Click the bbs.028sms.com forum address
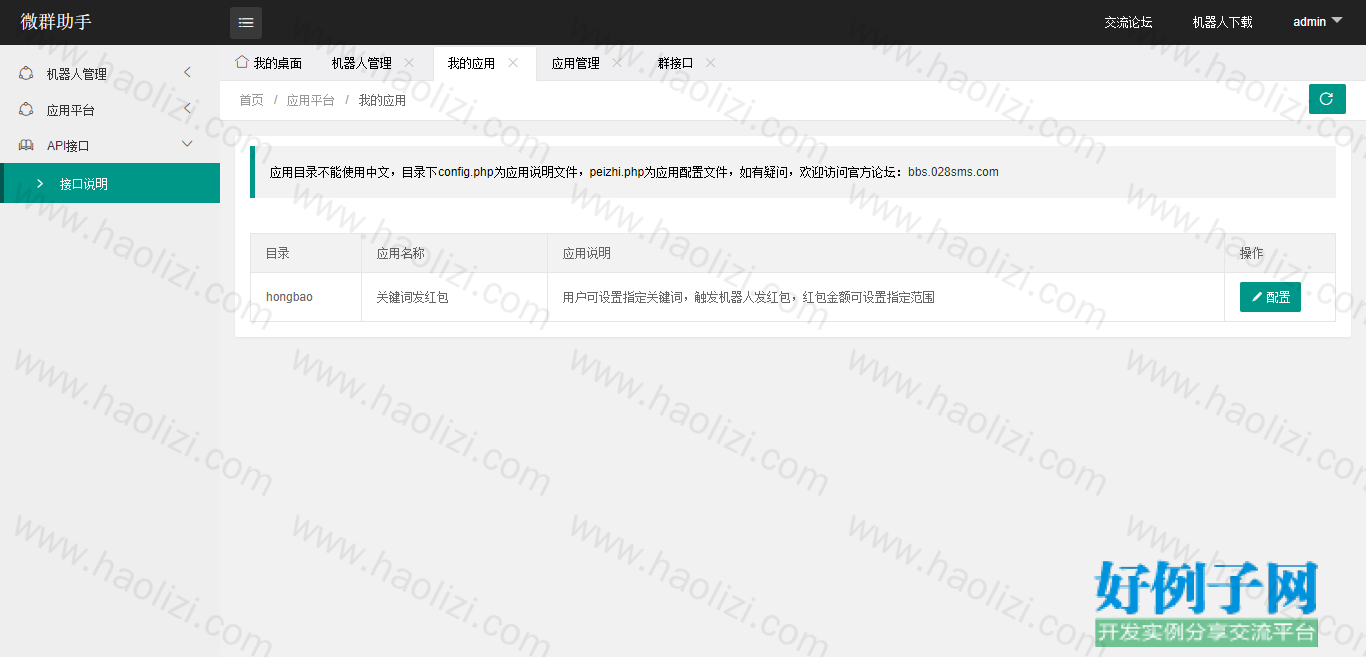Screen dimensions: 1366x657 [x=953, y=172]
